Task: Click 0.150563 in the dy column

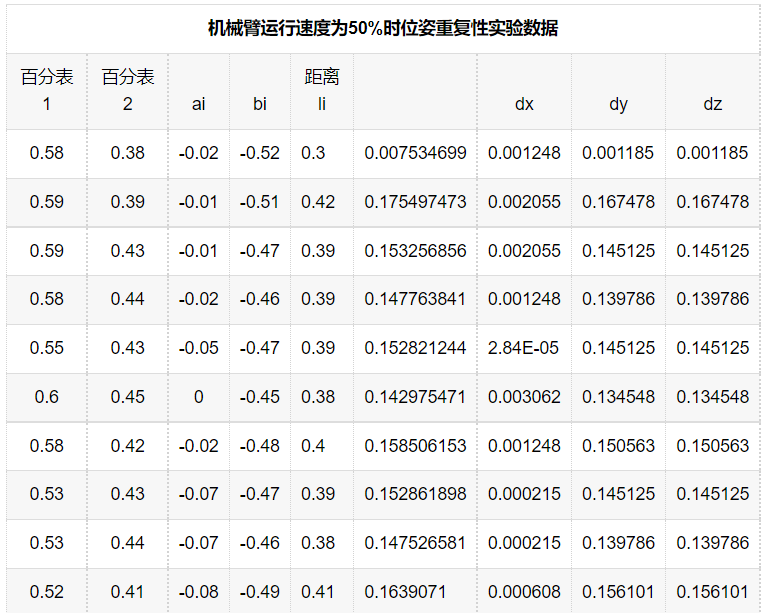Action: click(618, 445)
